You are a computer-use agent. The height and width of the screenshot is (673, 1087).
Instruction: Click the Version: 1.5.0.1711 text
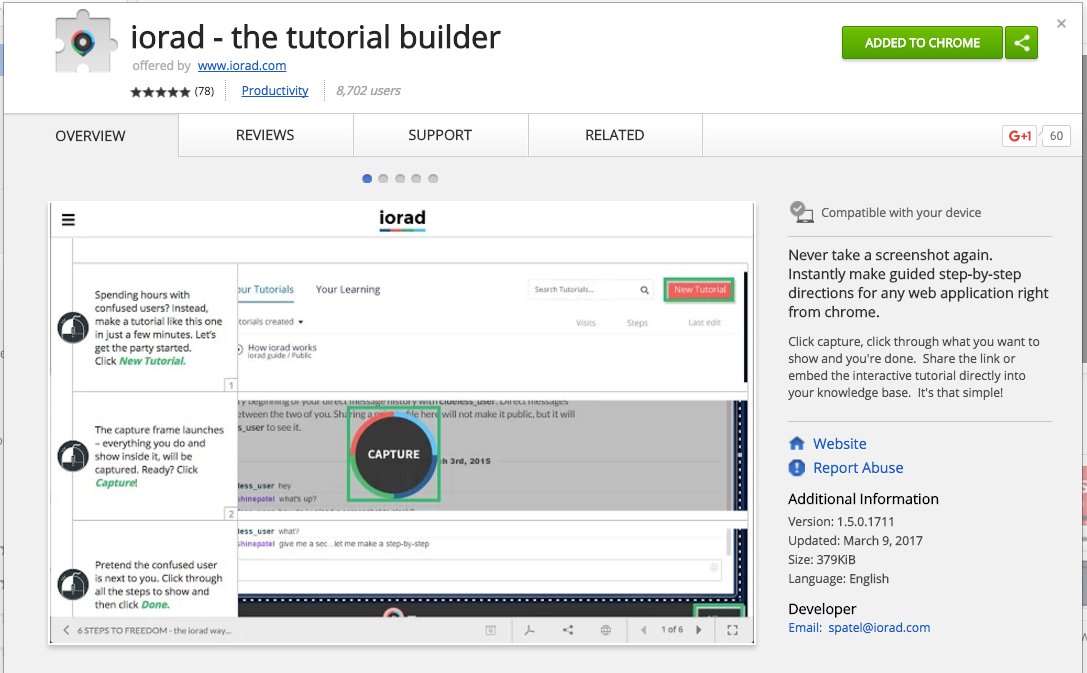click(841, 521)
